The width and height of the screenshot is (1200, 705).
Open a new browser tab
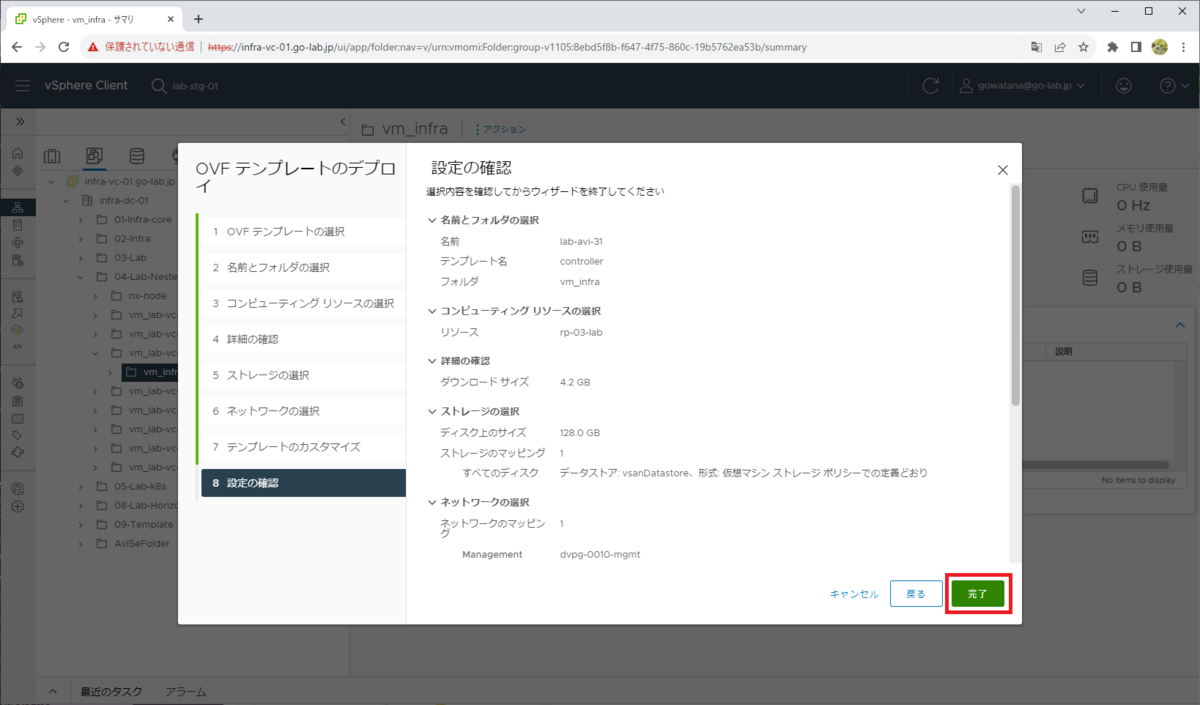click(x=198, y=19)
